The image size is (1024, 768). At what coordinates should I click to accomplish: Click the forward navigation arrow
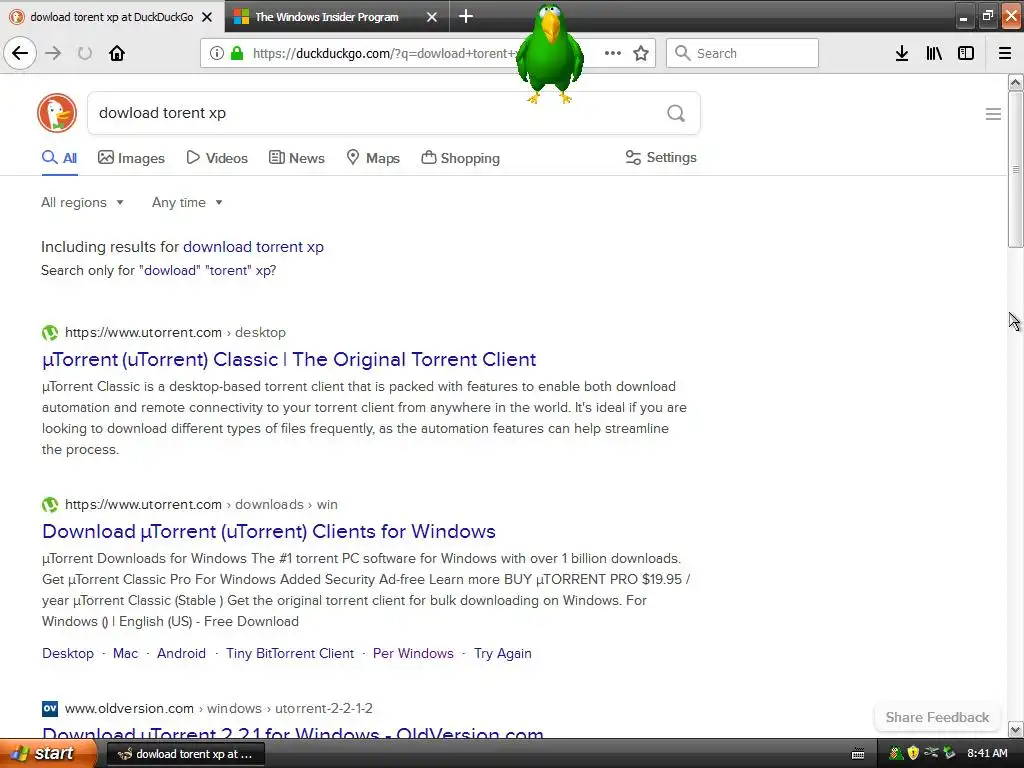click(x=53, y=53)
